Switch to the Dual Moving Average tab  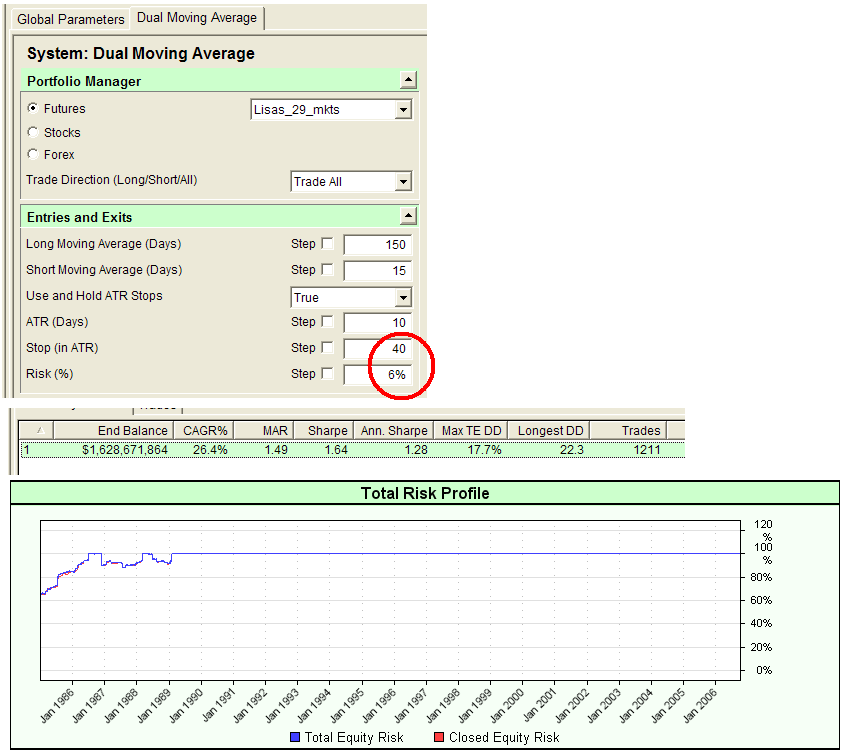196,18
